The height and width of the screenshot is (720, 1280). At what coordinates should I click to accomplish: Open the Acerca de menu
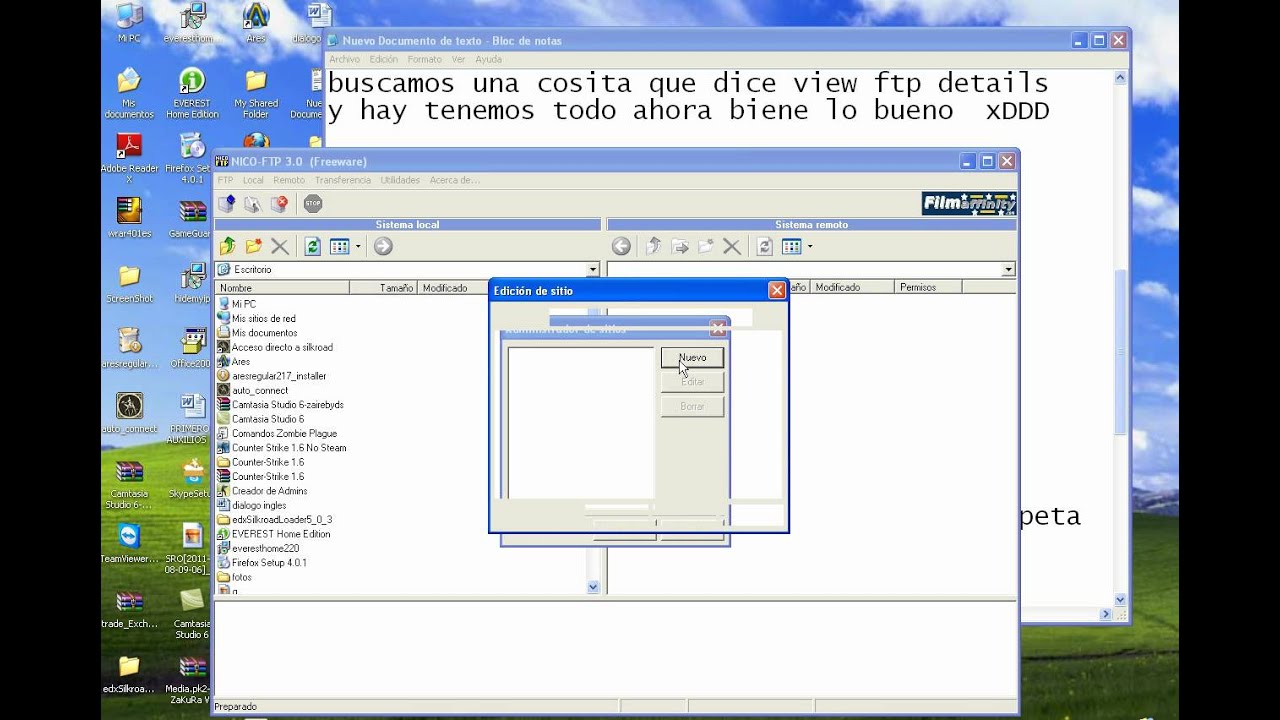(455, 180)
